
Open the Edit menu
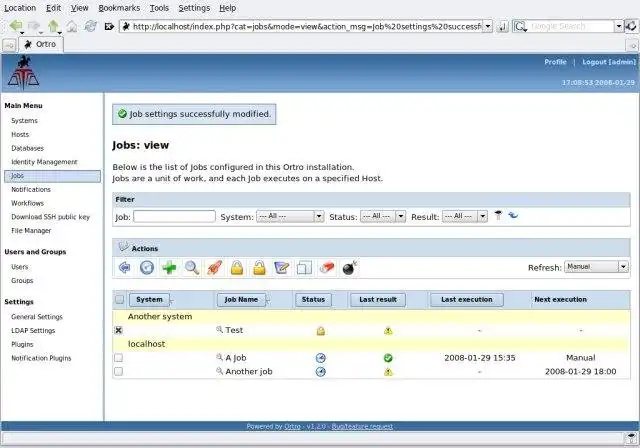click(x=53, y=8)
